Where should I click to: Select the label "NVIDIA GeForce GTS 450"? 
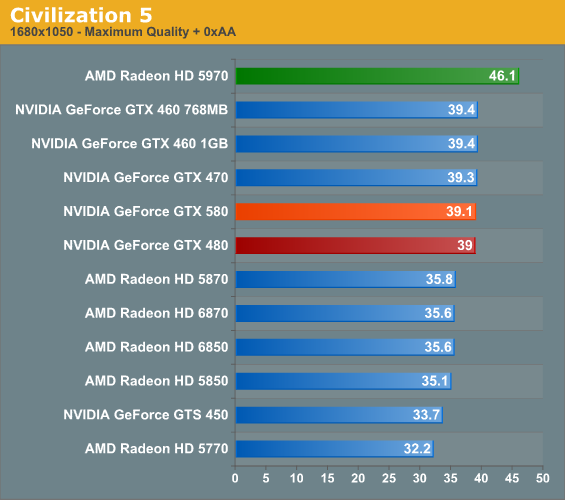(x=146, y=415)
